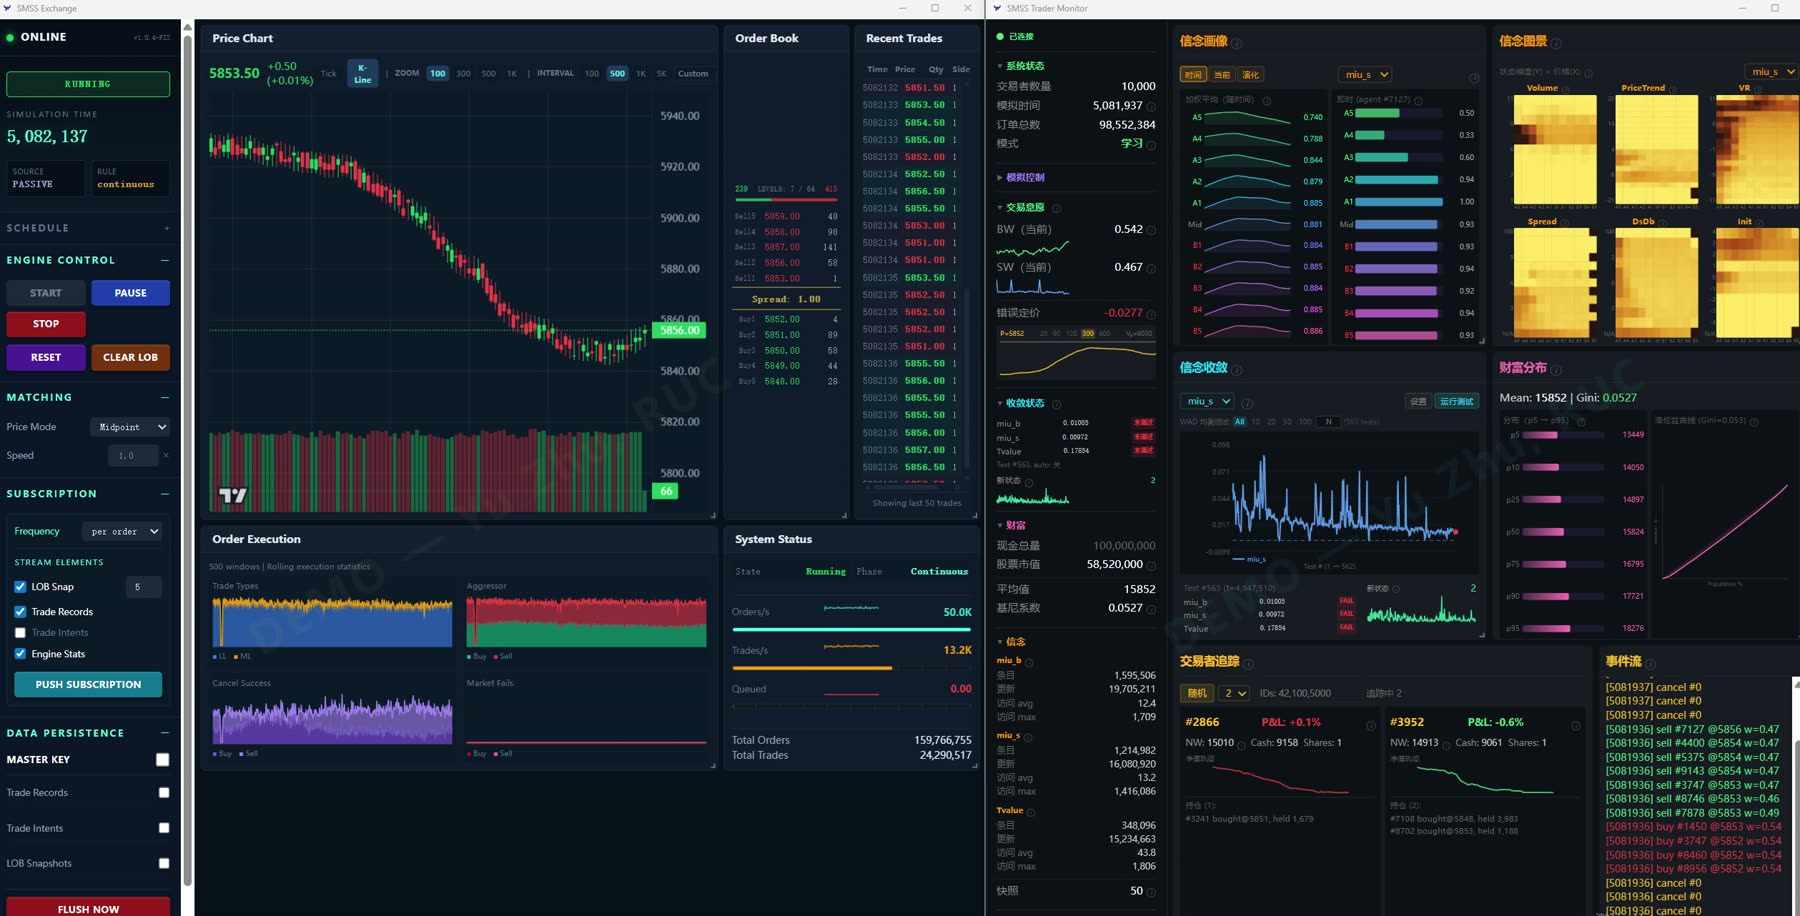Open trader count dropdown showing 2
Image resolution: width=1800 pixels, height=916 pixels.
1235,693
